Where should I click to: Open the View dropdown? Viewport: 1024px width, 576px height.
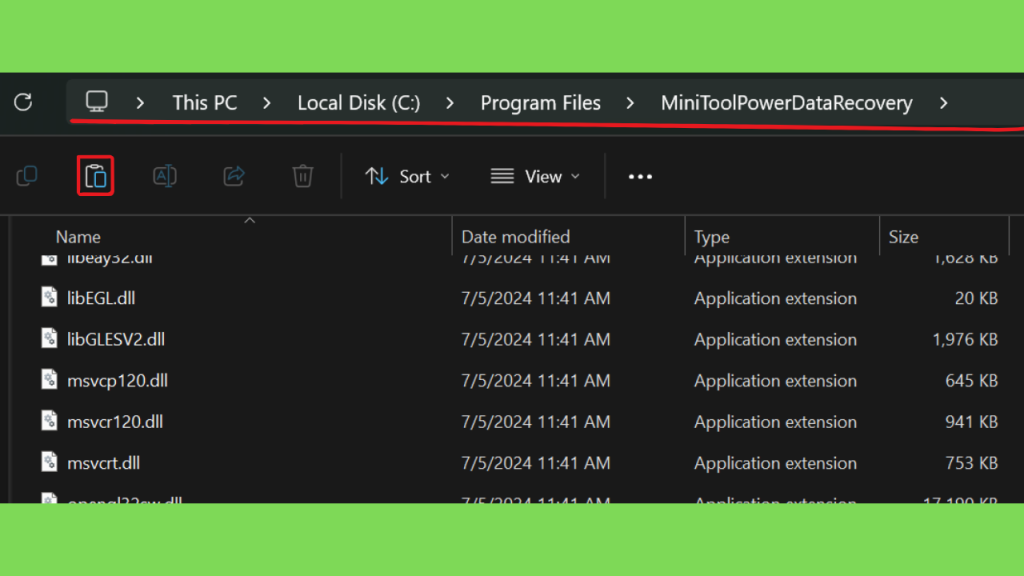point(536,176)
